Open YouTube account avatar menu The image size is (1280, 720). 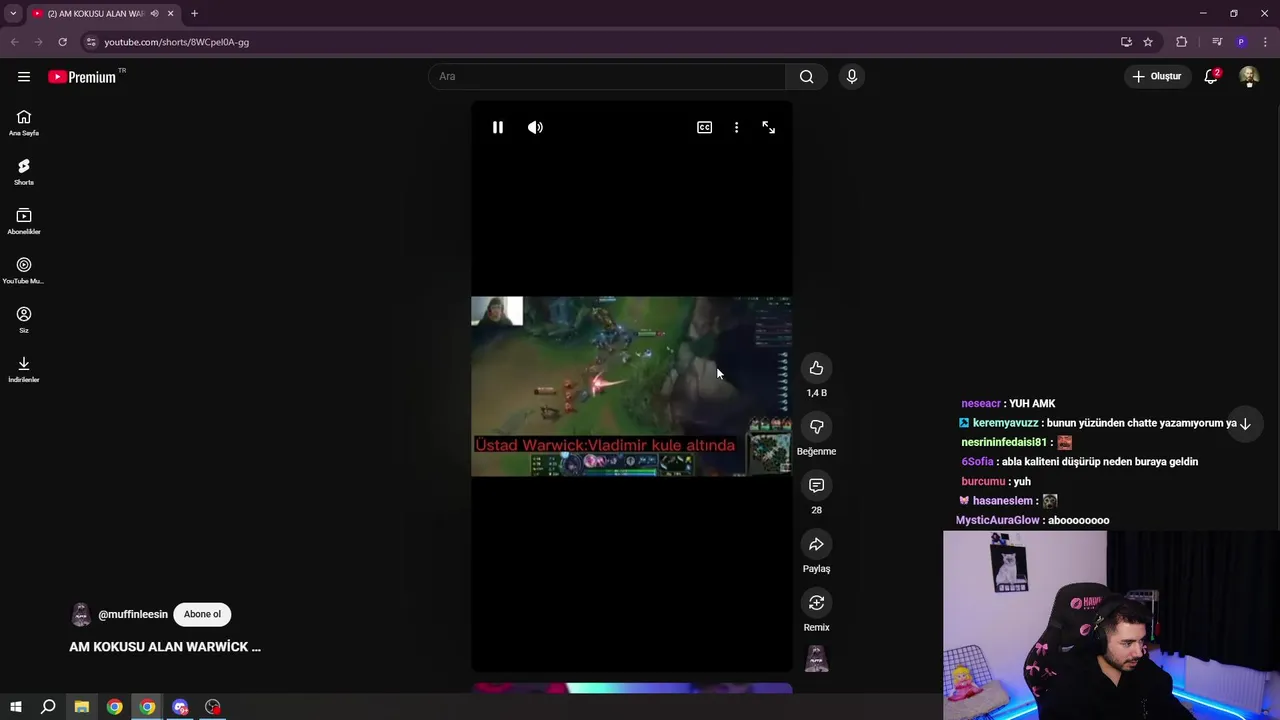1249,77
